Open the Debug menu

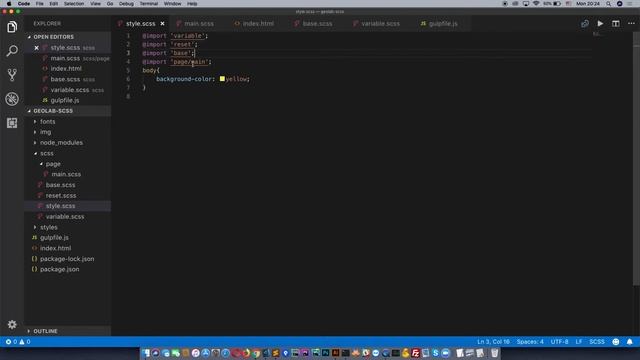point(126,4)
